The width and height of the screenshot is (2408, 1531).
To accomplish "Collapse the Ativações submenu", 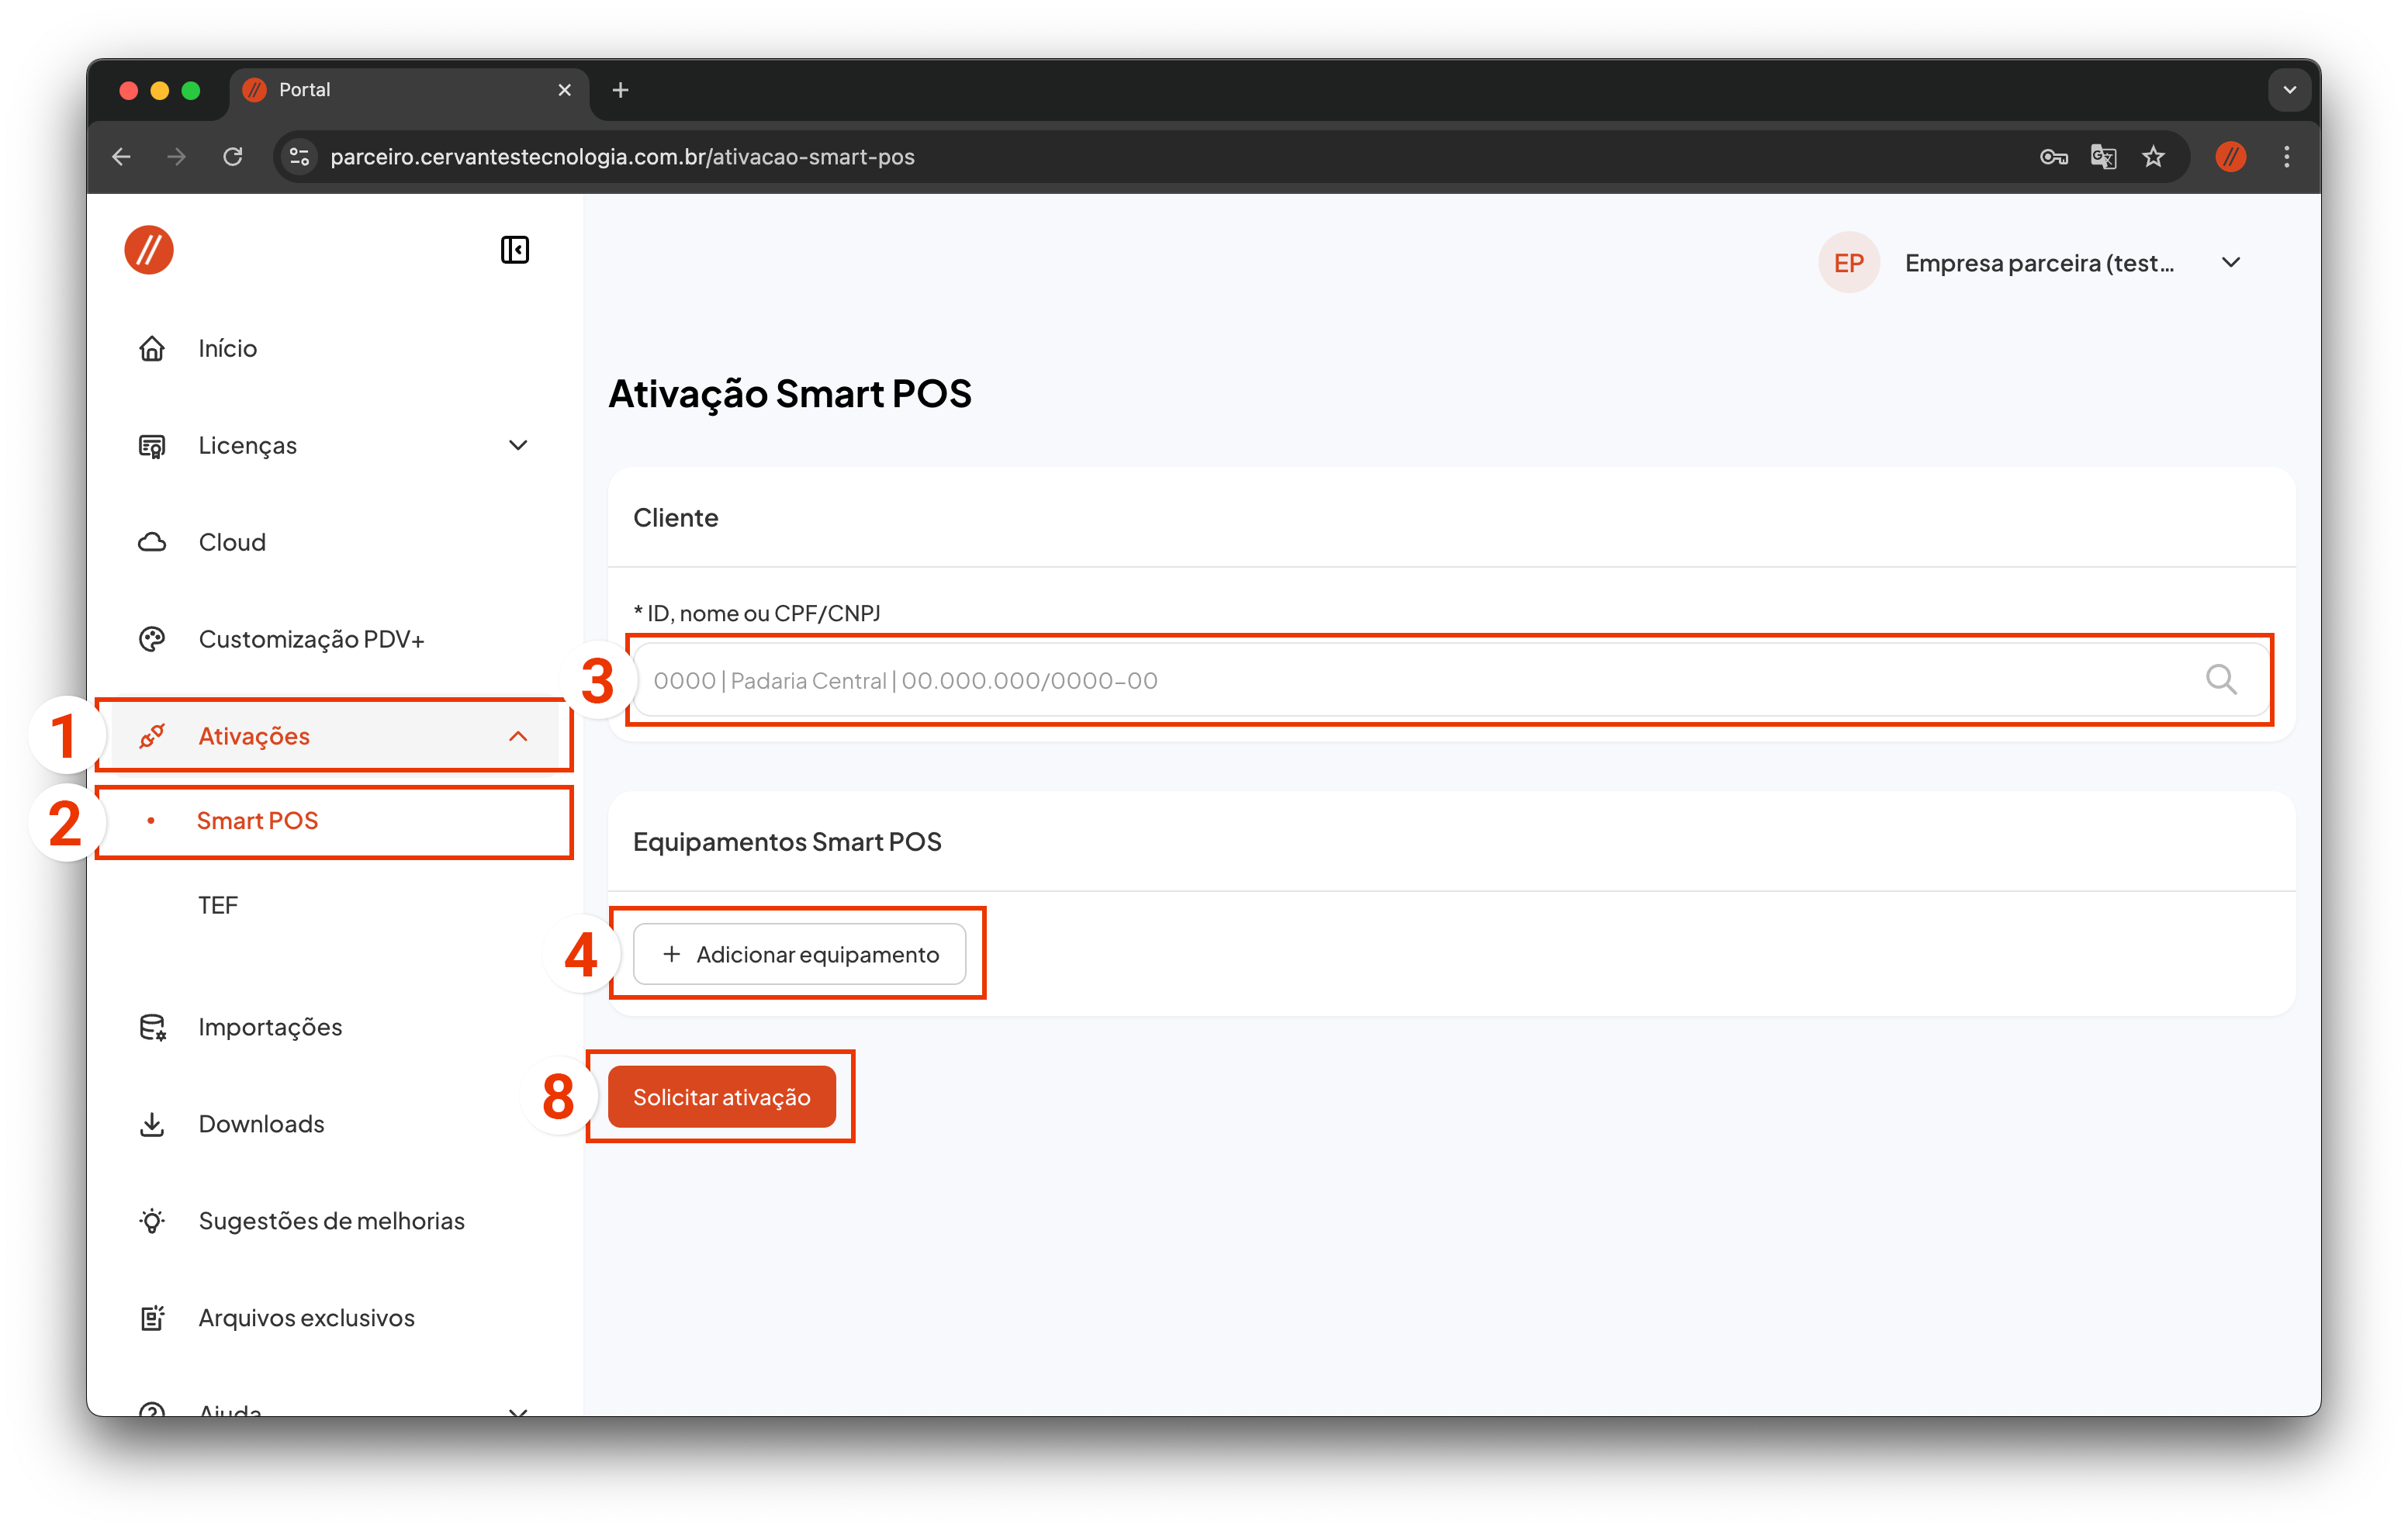I will (518, 736).
